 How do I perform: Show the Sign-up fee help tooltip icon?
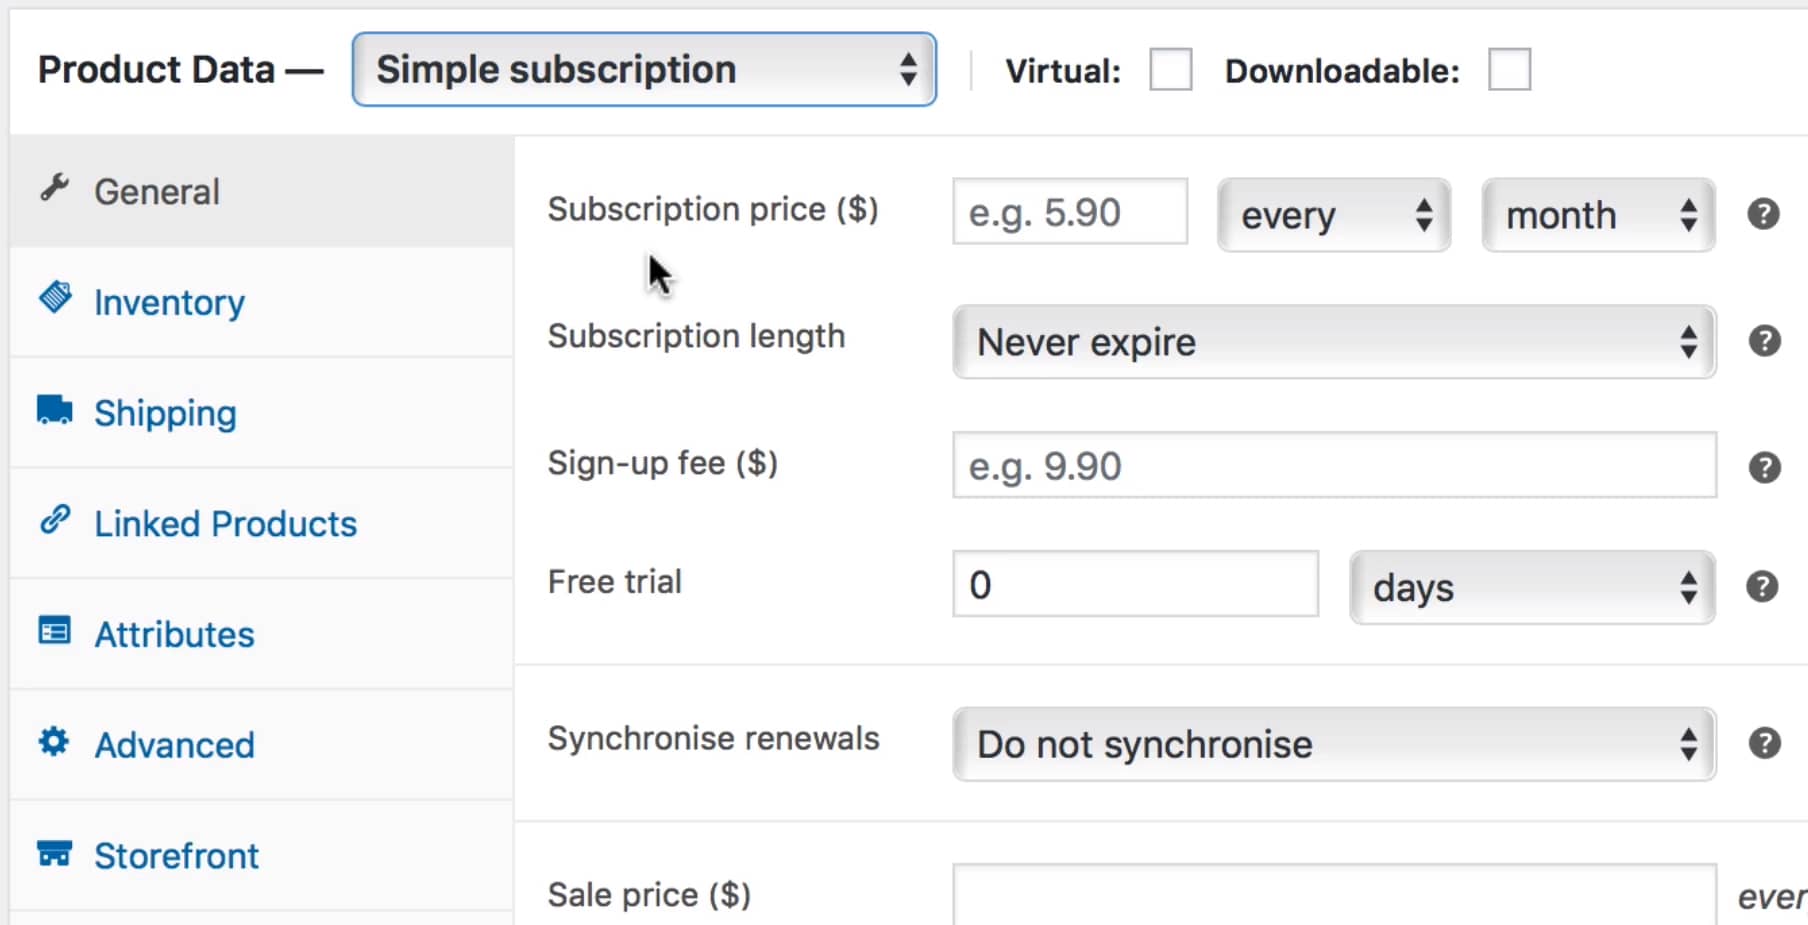click(1764, 467)
